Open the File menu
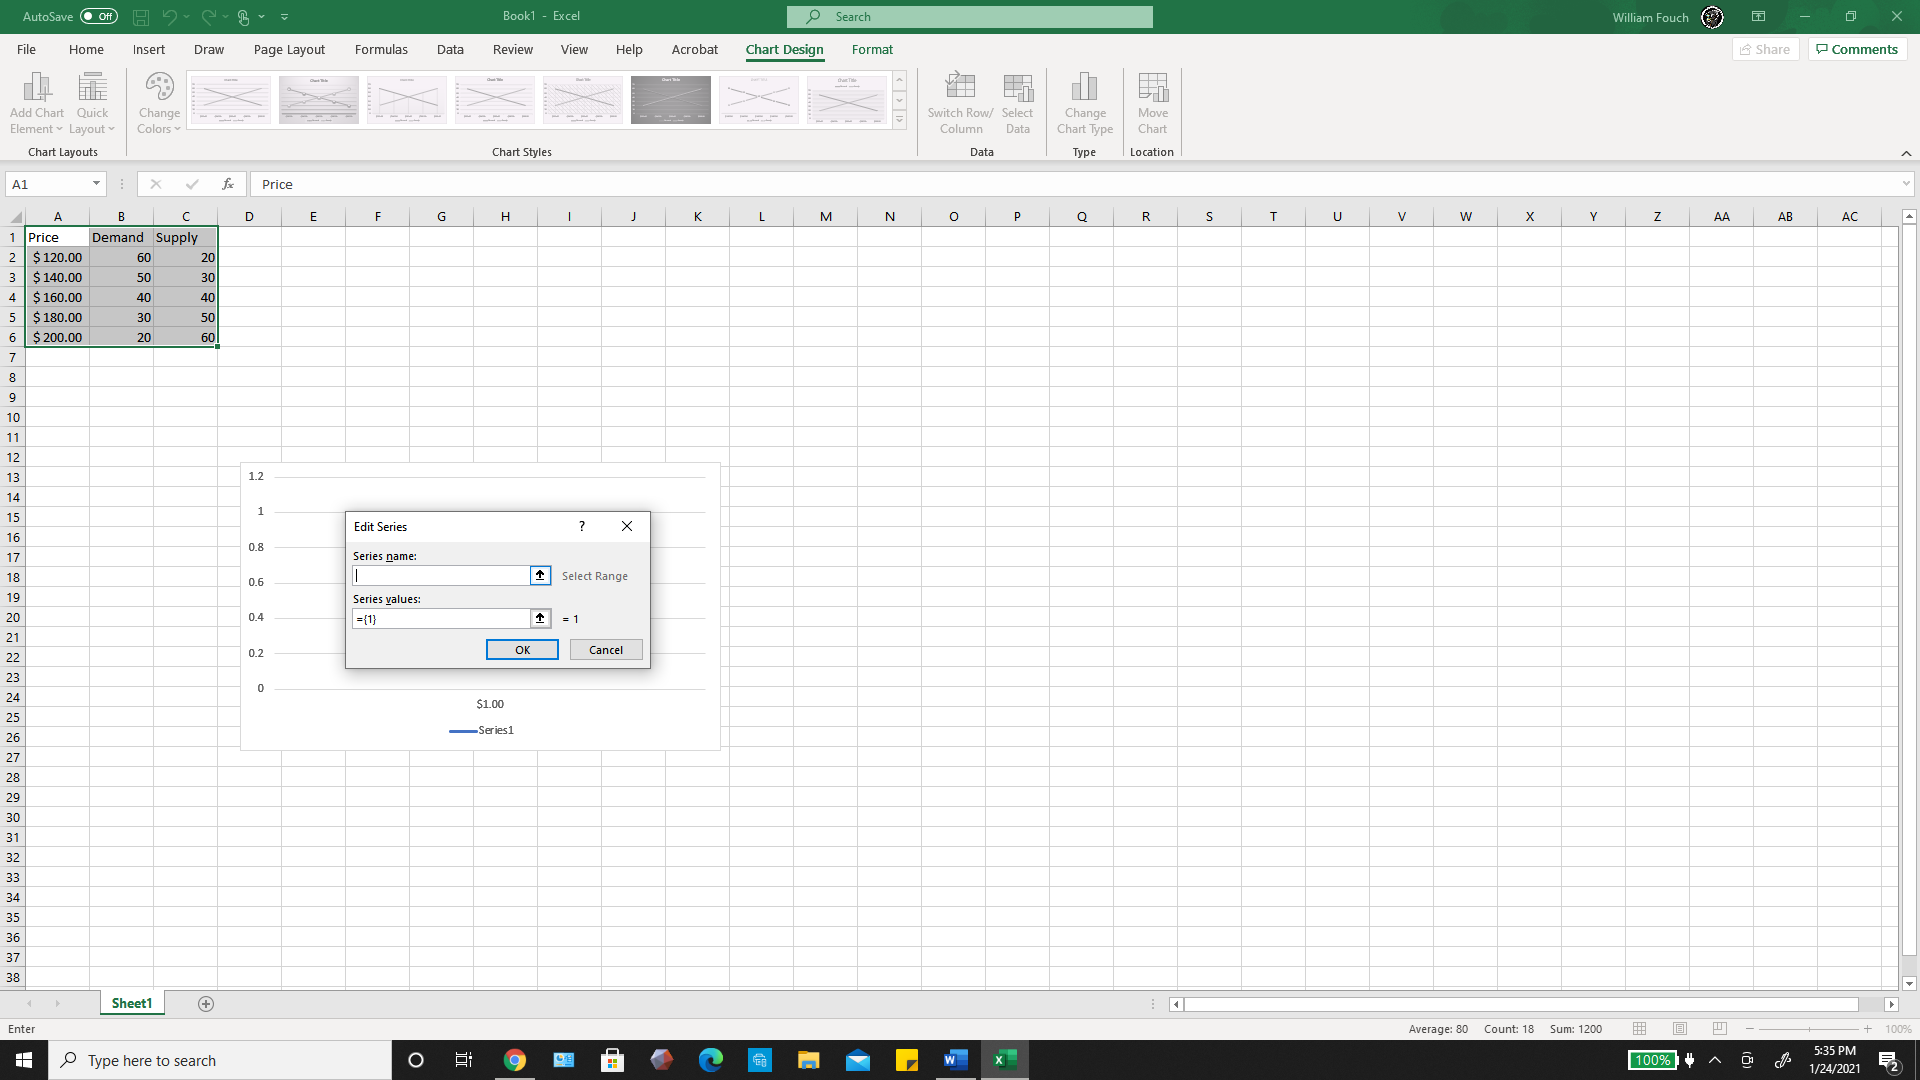 click(x=27, y=49)
